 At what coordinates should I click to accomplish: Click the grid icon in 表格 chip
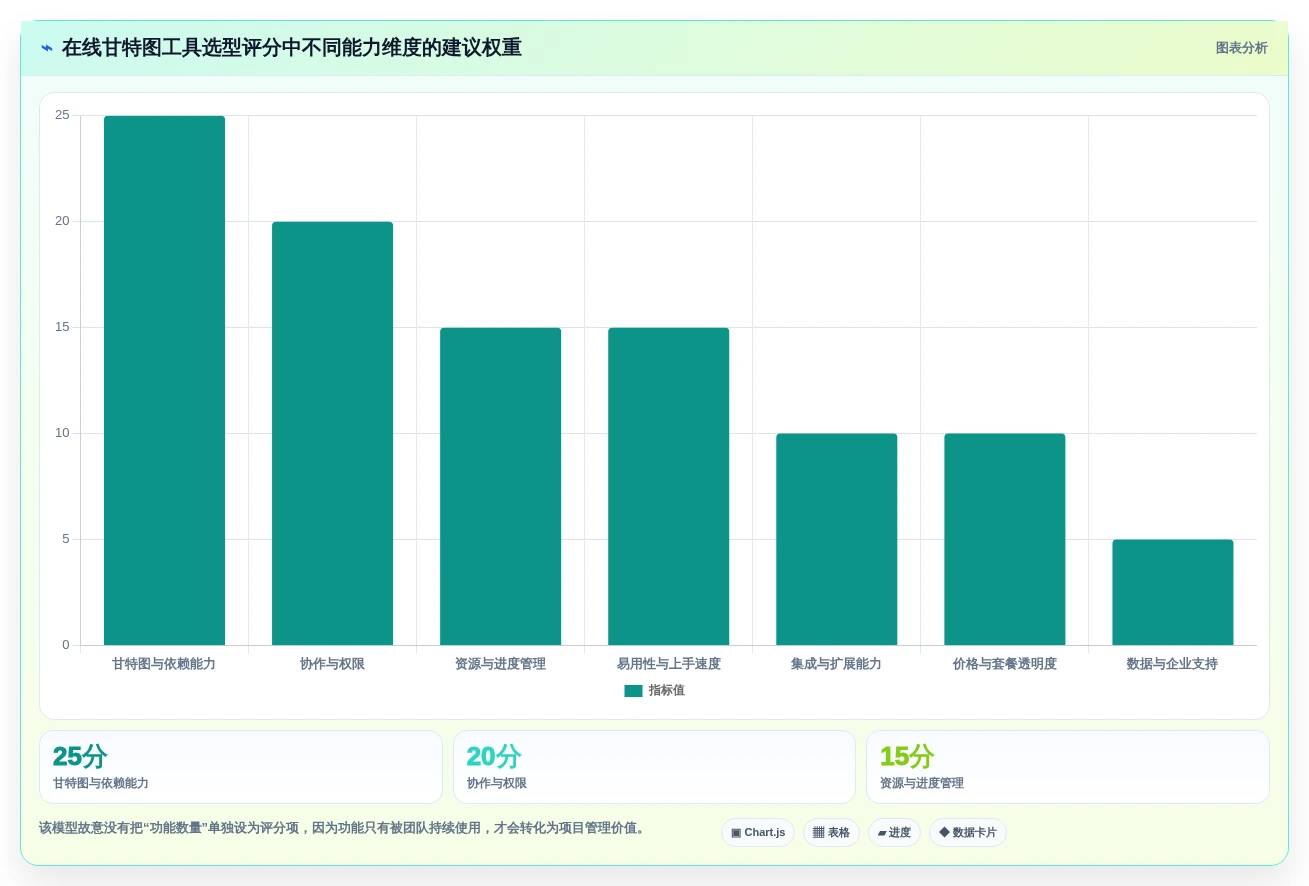pos(818,832)
